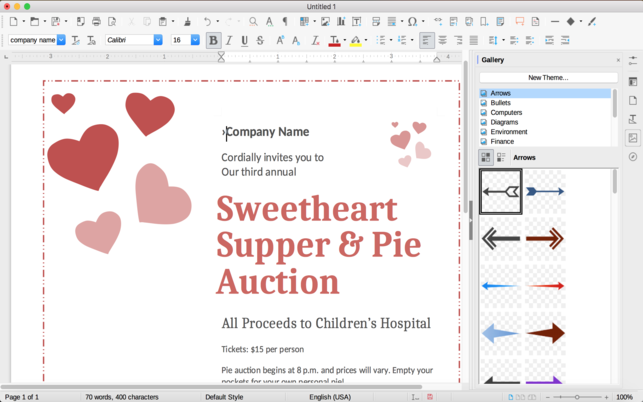643x402 pixels.
Task: Click the yellow highlighting color button
Action: pyautogui.click(x=356, y=40)
